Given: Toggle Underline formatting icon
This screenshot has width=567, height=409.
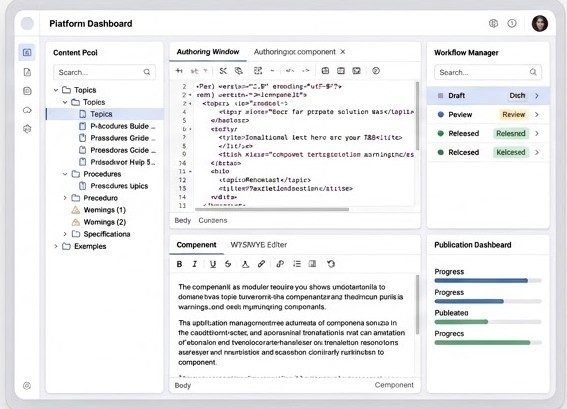Looking at the screenshot, I should pos(213,264).
